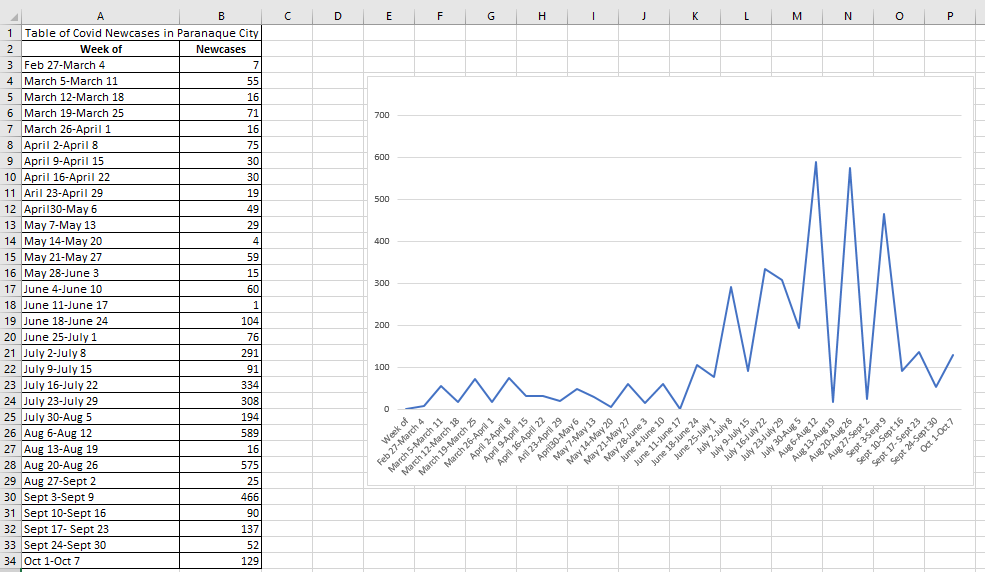This screenshot has height=572, width=985.
Task: Click the newcases value 334
Action: point(220,385)
